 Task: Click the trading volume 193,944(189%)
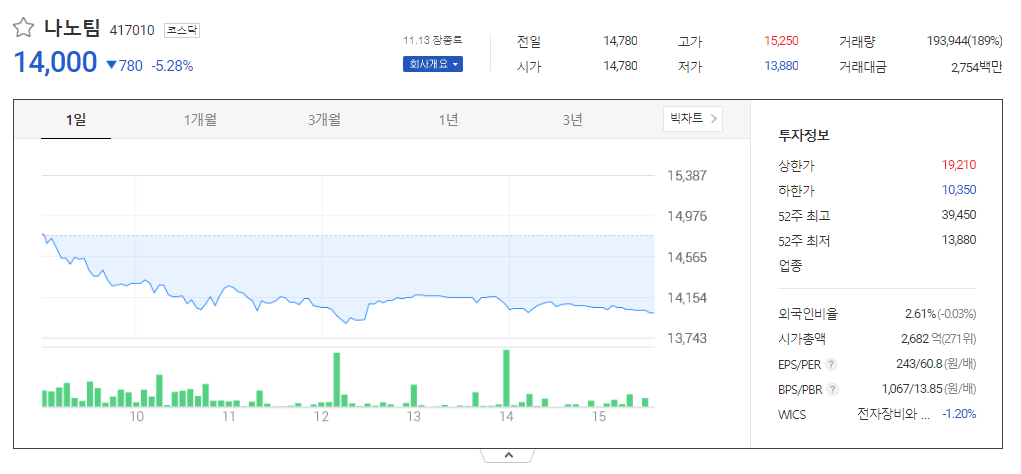[964, 41]
